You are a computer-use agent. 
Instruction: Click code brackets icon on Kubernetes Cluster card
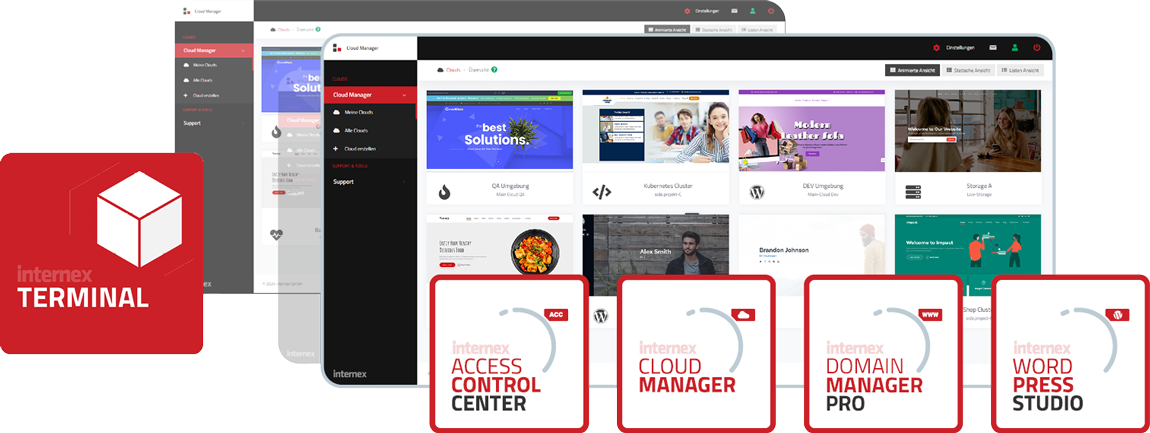click(601, 192)
